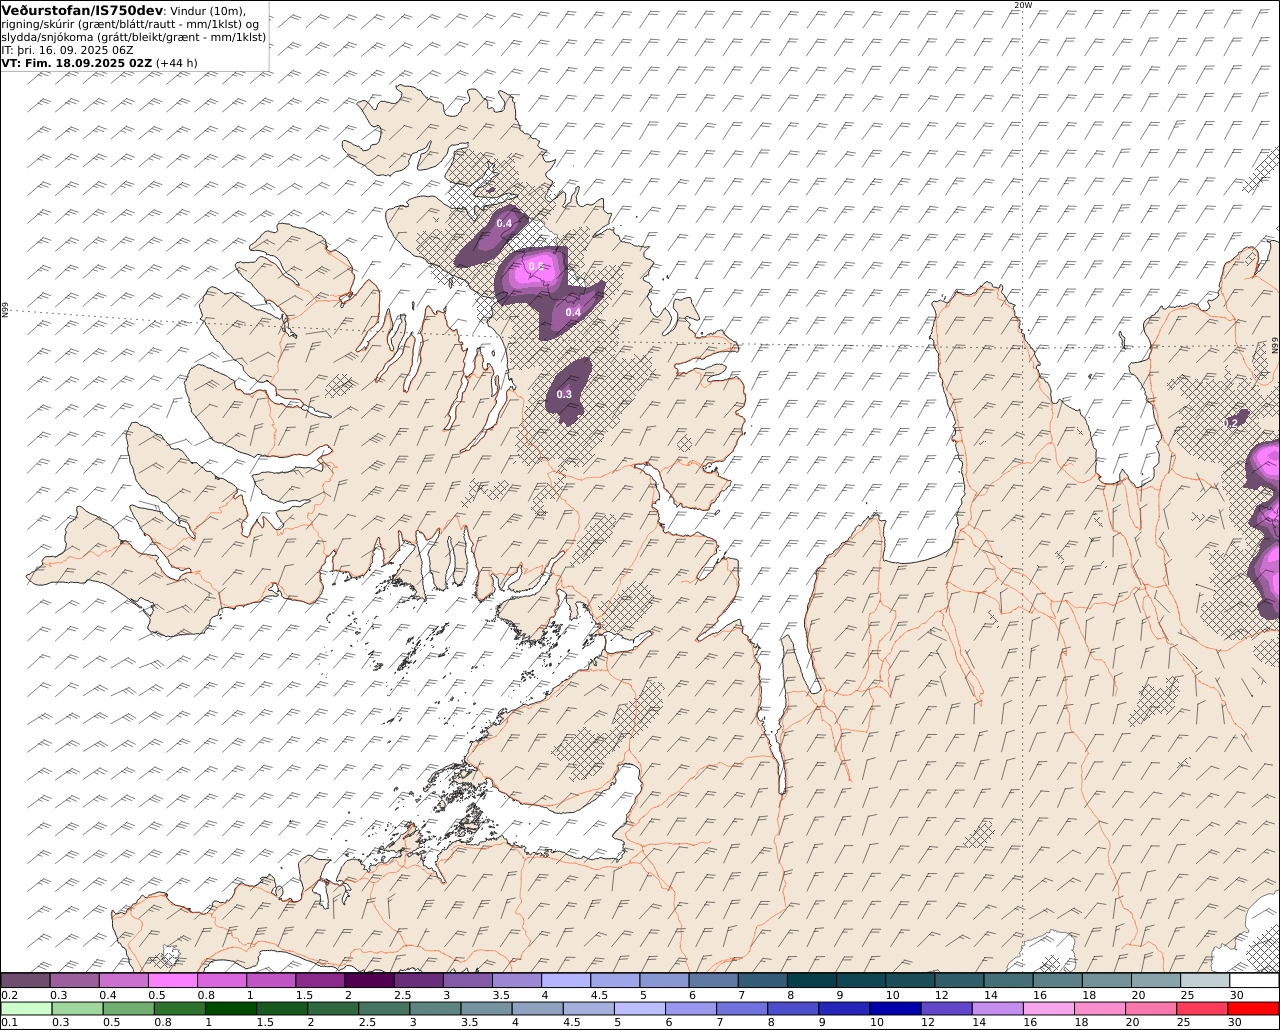Click the upper-row legend swatch starting at 4.5
The image size is (1280, 1030).
coord(615,980)
